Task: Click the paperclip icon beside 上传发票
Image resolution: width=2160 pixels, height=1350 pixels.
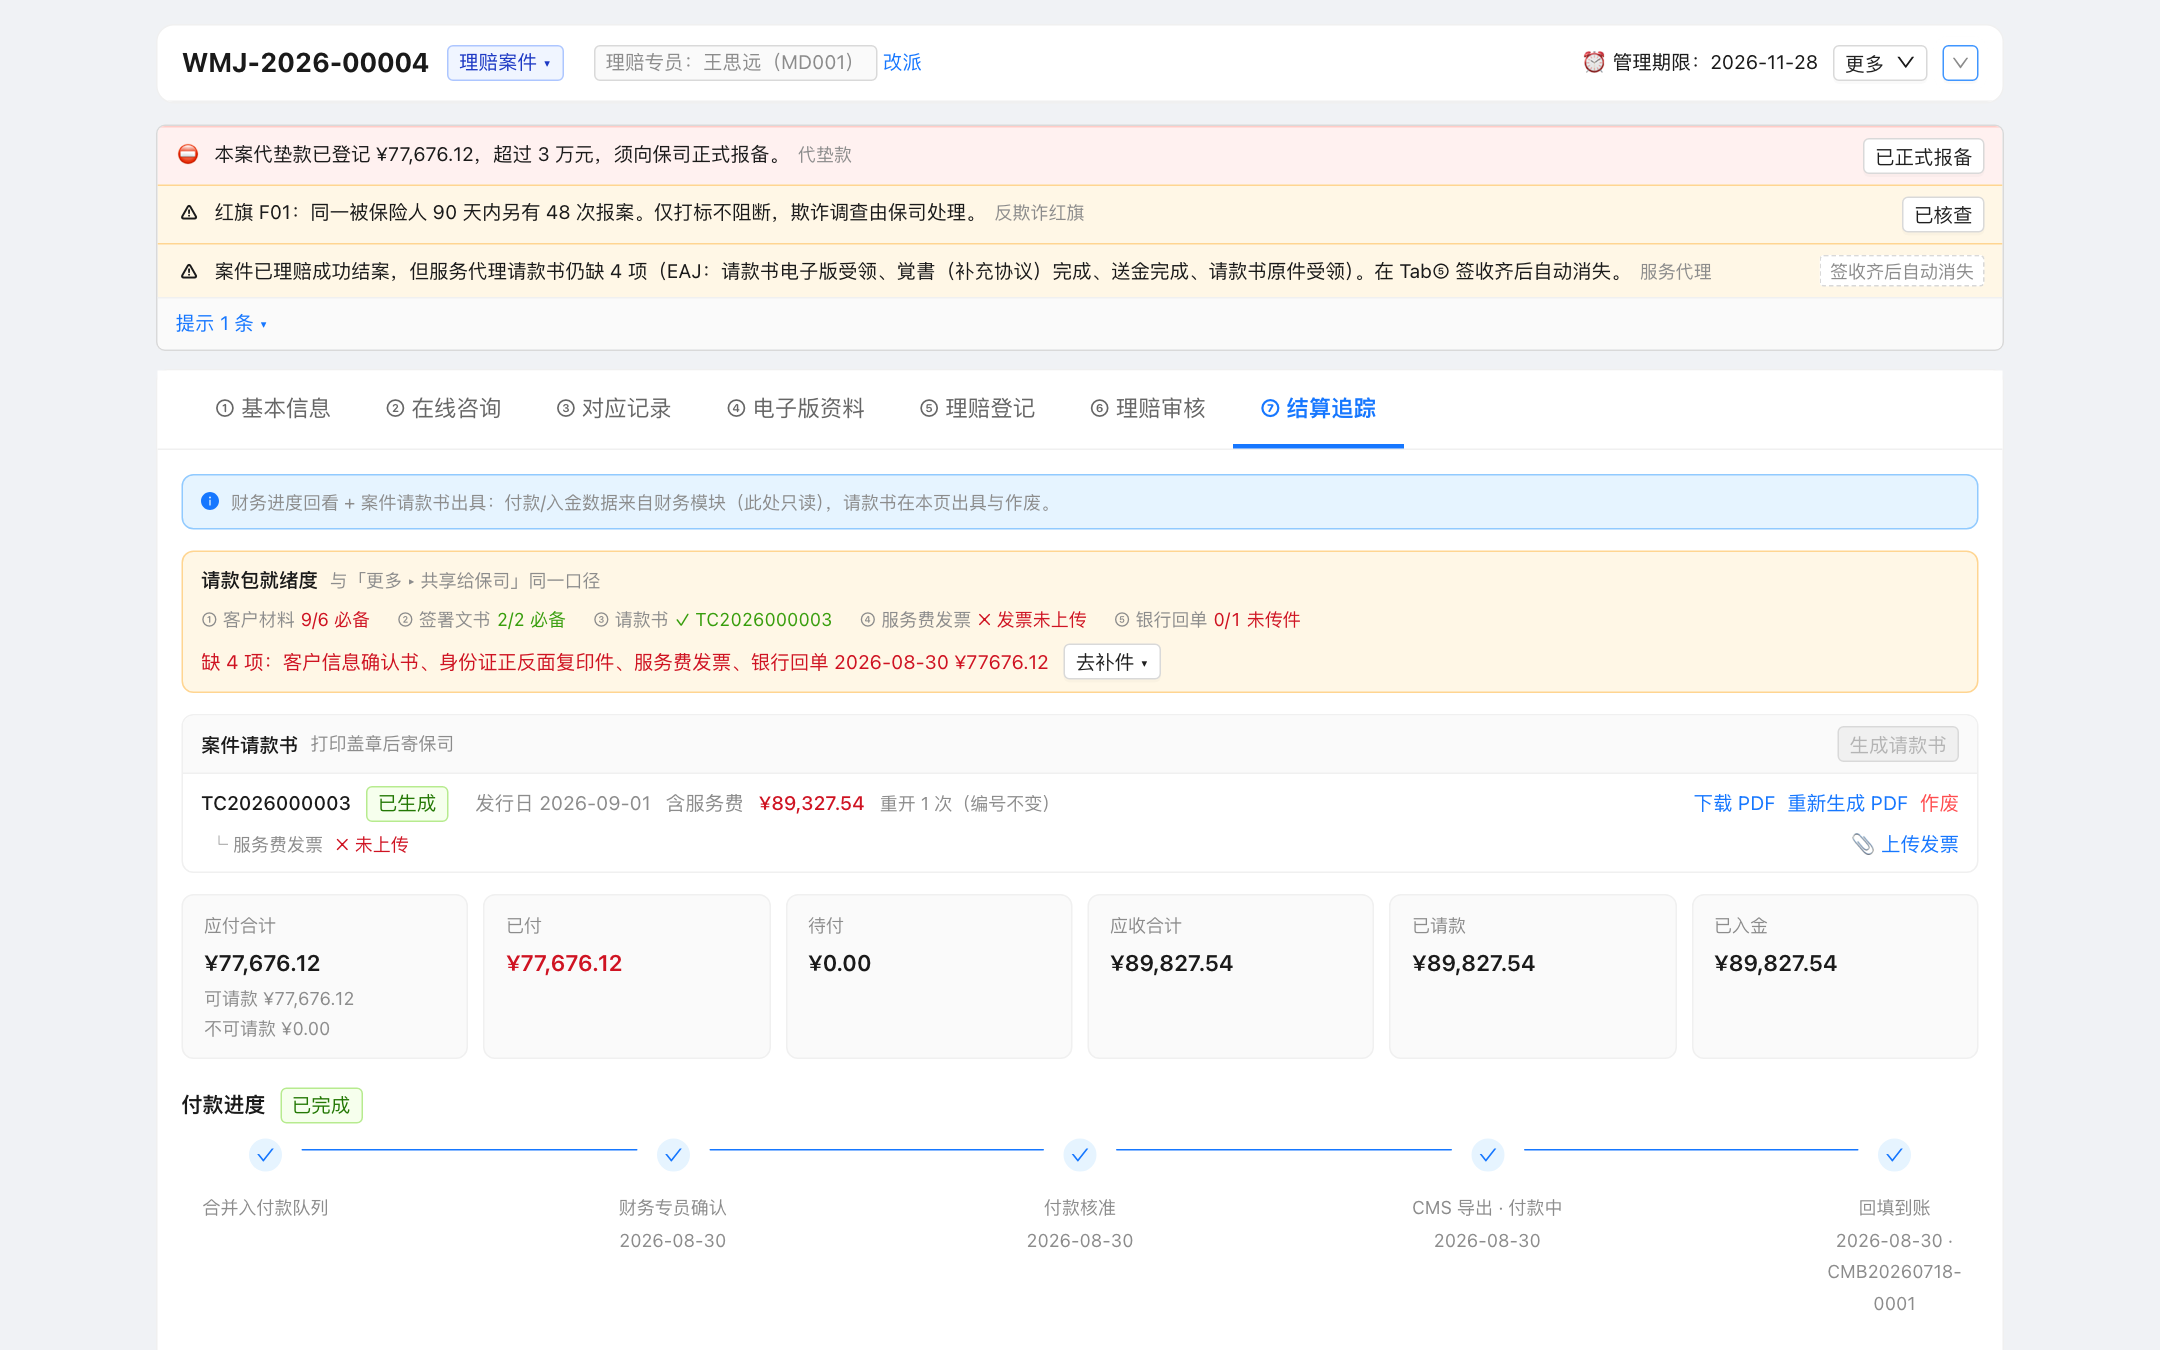Action: pos(1862,844)
